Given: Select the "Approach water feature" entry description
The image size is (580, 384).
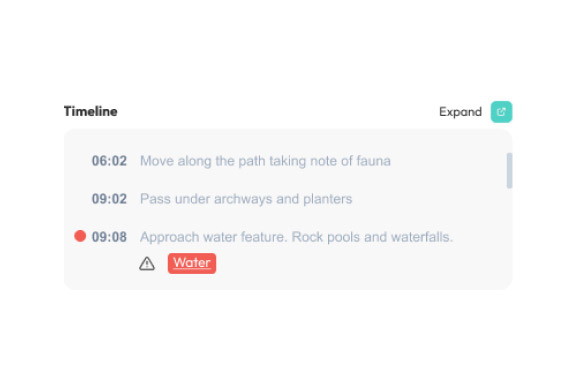Looking at the screenshot, I should (296, 237).
